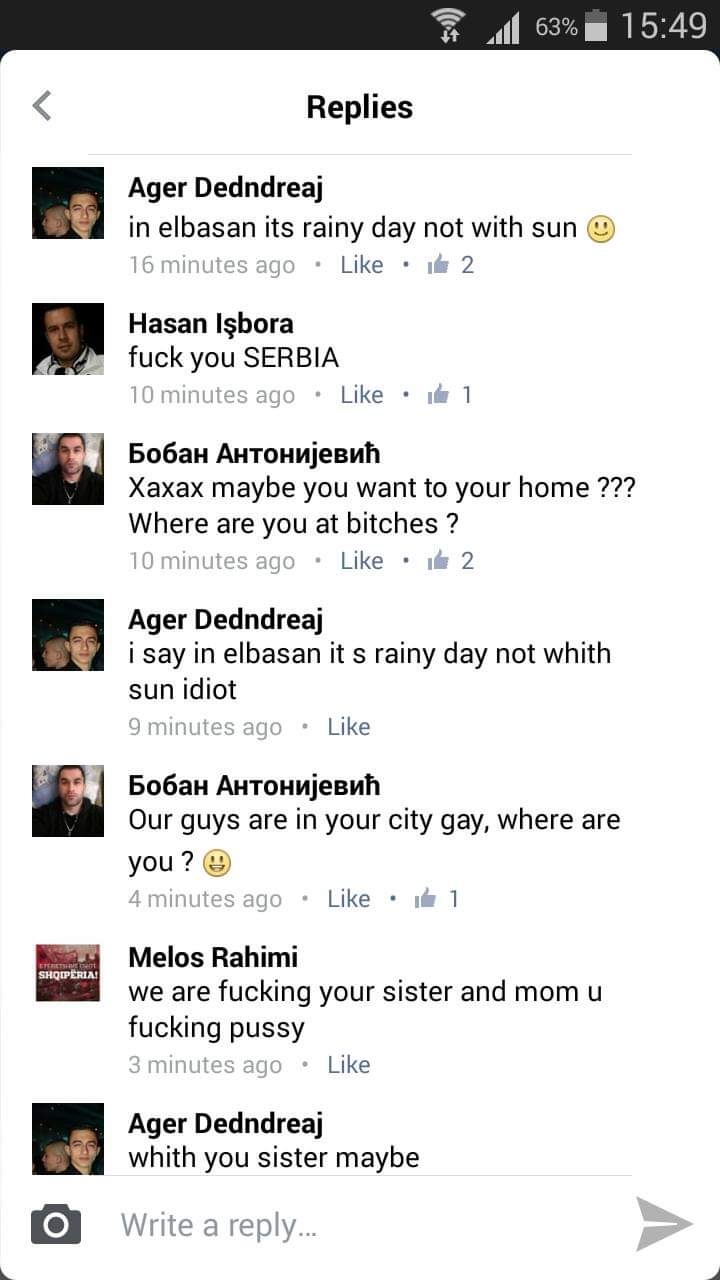This screenshot has height=1280, width=720.
Task: Tap the '16 minutes ago' timestamp
Action: [211, 264]
